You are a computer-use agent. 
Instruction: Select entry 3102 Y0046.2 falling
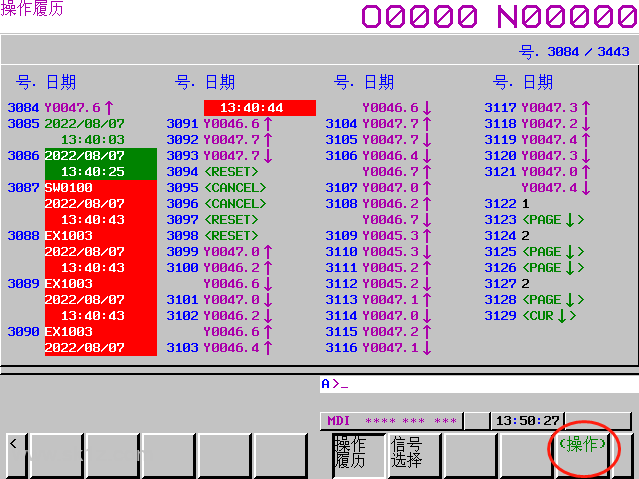click(x=219, y=316)
